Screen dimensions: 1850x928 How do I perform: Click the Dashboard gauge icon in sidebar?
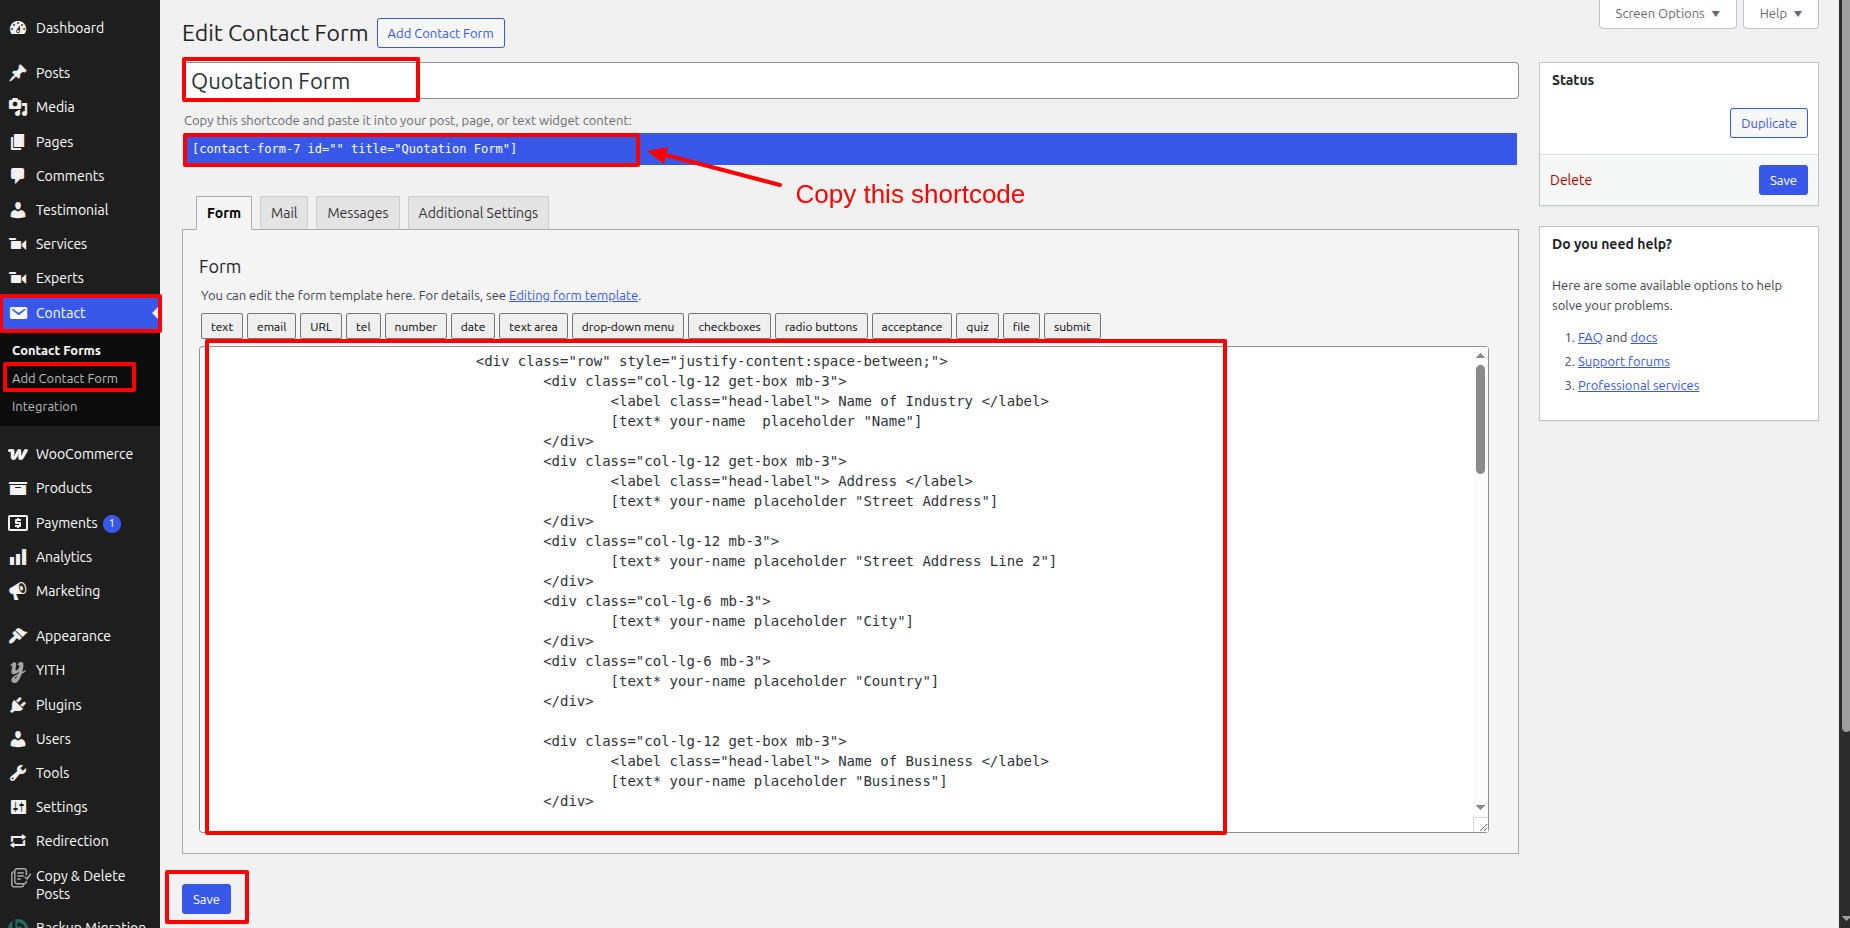tap(18, 28)
